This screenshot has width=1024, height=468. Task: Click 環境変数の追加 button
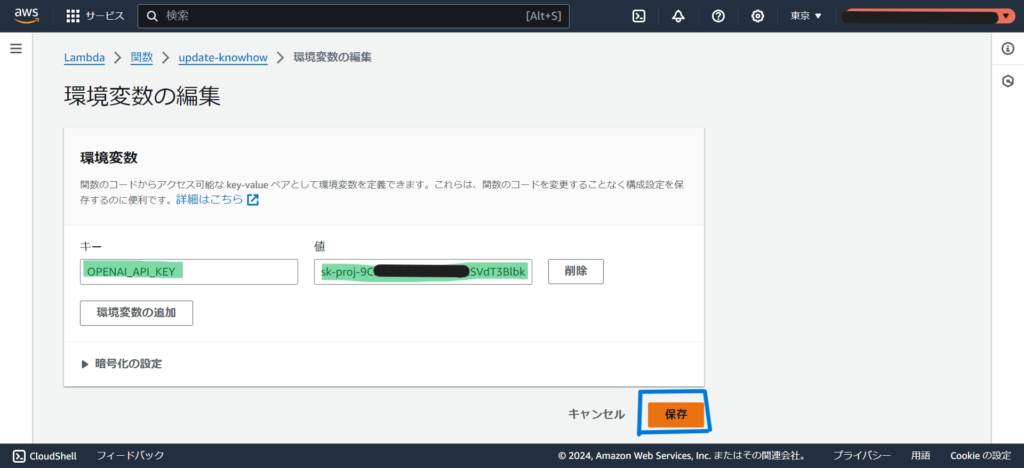tap(136, 313)
